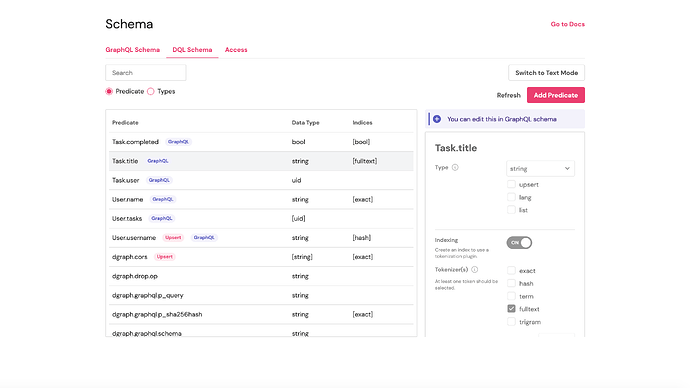Enable the list checkbox
690x388 pixels.
[511, 210]
